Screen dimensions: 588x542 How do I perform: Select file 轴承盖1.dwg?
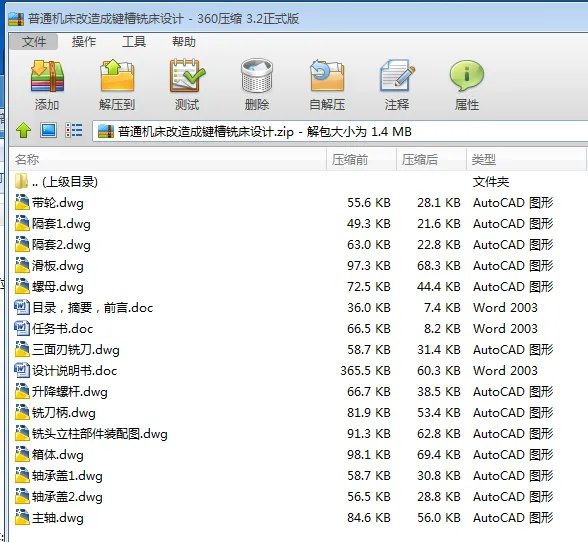point(298,476)
